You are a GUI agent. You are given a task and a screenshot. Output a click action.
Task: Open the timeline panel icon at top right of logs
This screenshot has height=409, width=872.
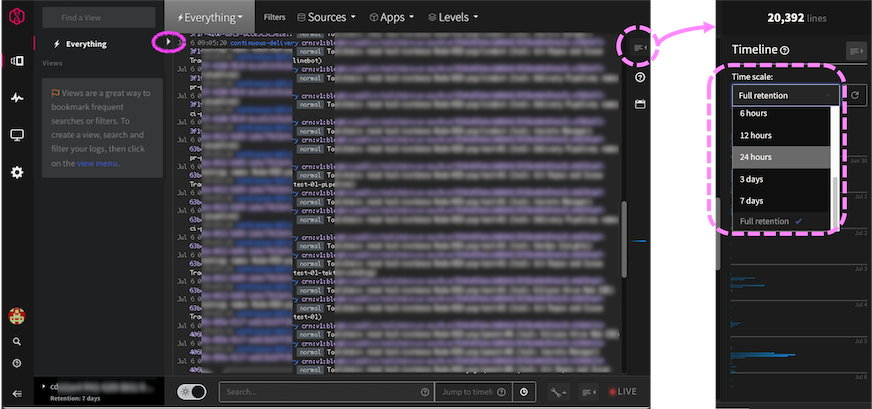[x=640, y=48]
